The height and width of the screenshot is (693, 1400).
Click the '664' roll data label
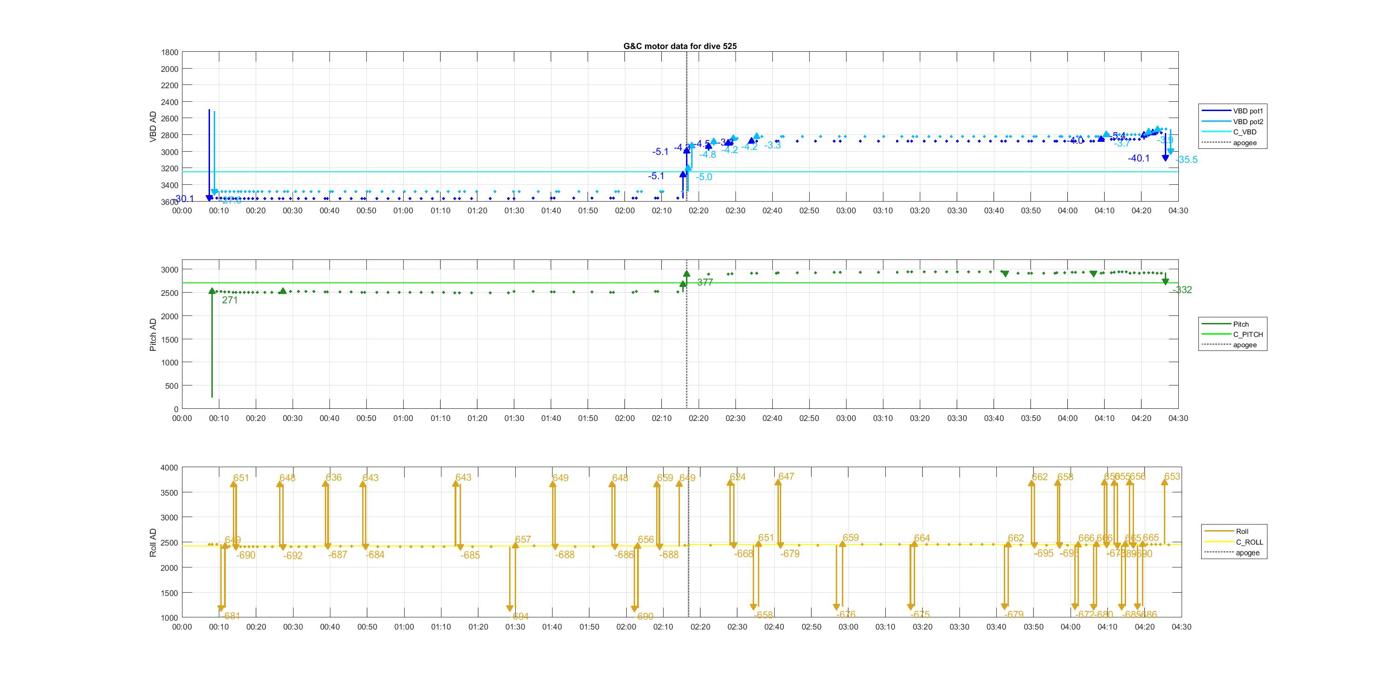tap(922, 539)
